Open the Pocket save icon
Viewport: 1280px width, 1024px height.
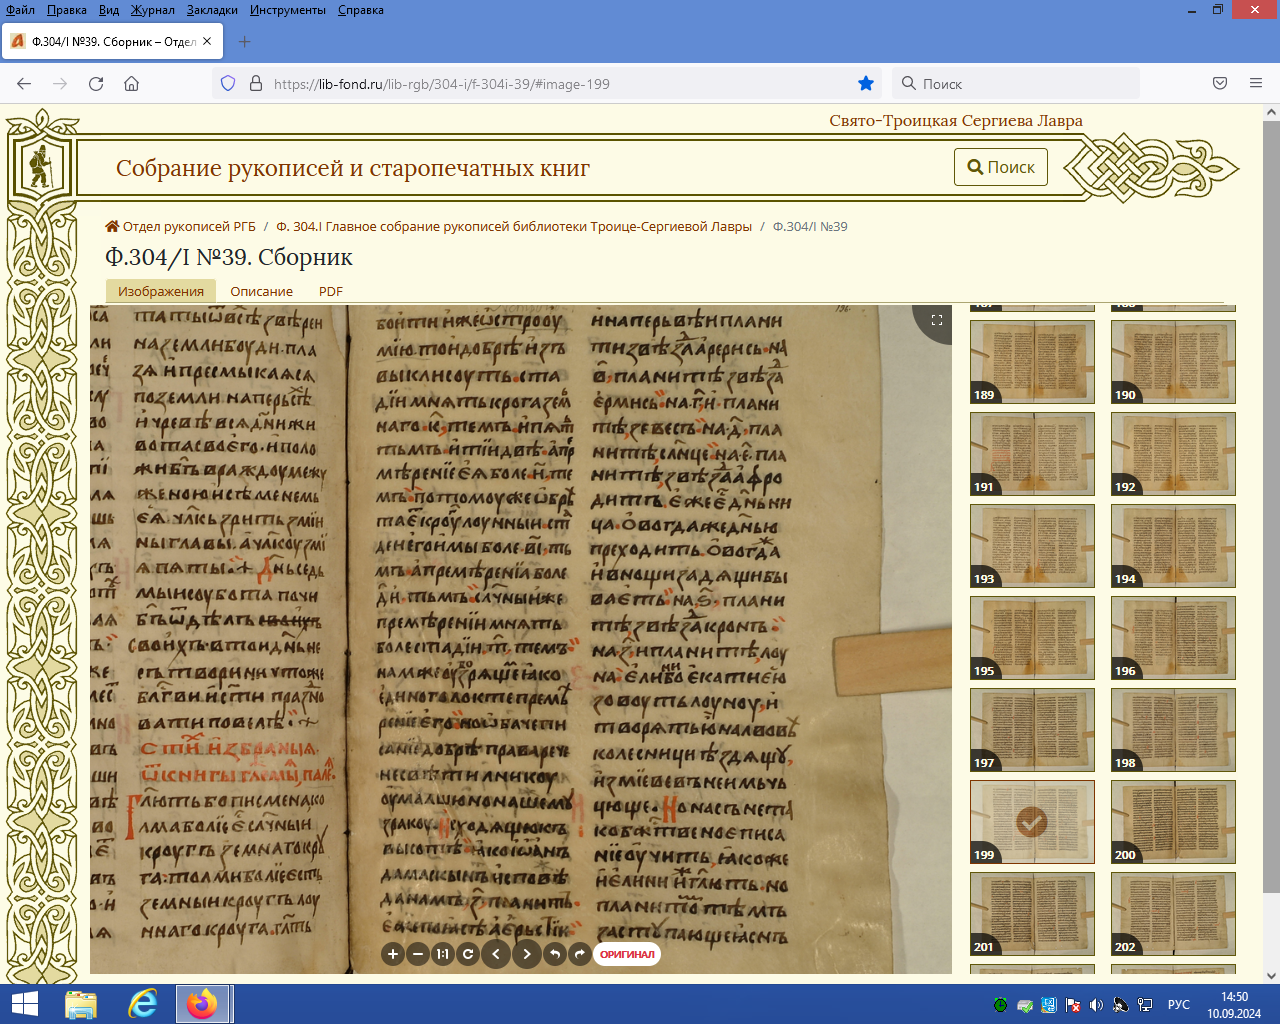click(x=1220, y=84)
